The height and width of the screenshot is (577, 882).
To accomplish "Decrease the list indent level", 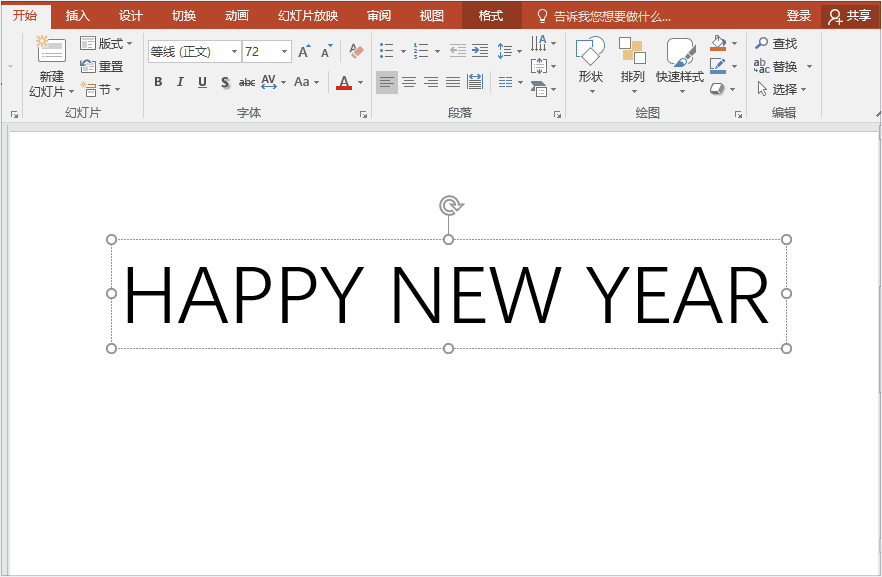I will pyautogui.click(x=457, y=51).
